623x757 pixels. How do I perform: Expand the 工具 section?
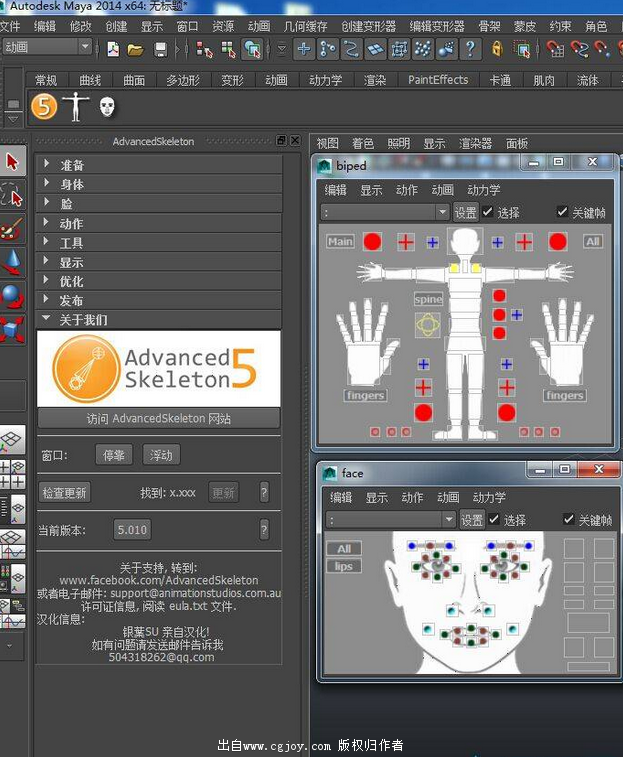coord(159,243)
